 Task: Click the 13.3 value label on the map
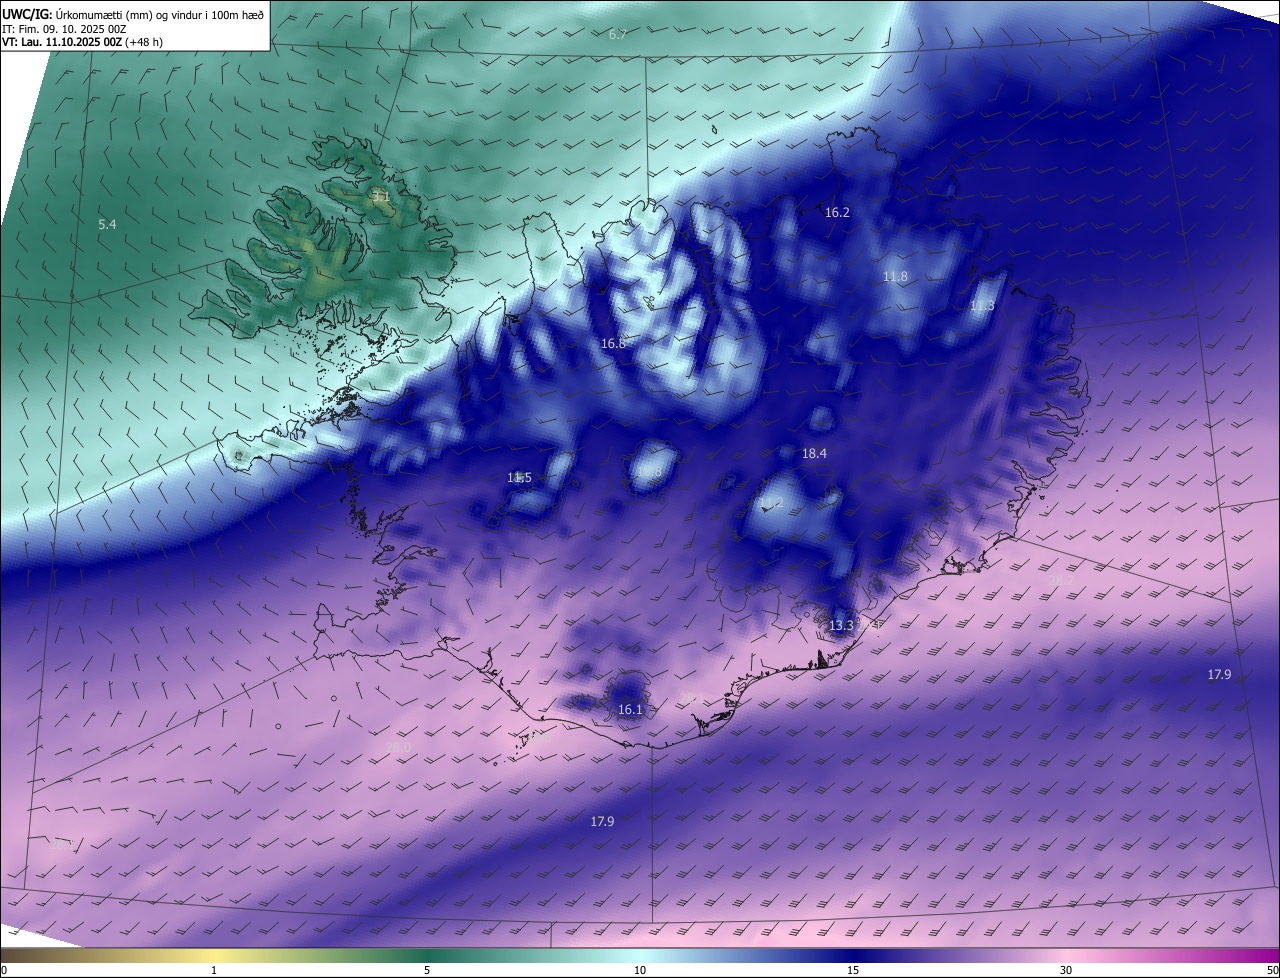click(x=841, y=626)
